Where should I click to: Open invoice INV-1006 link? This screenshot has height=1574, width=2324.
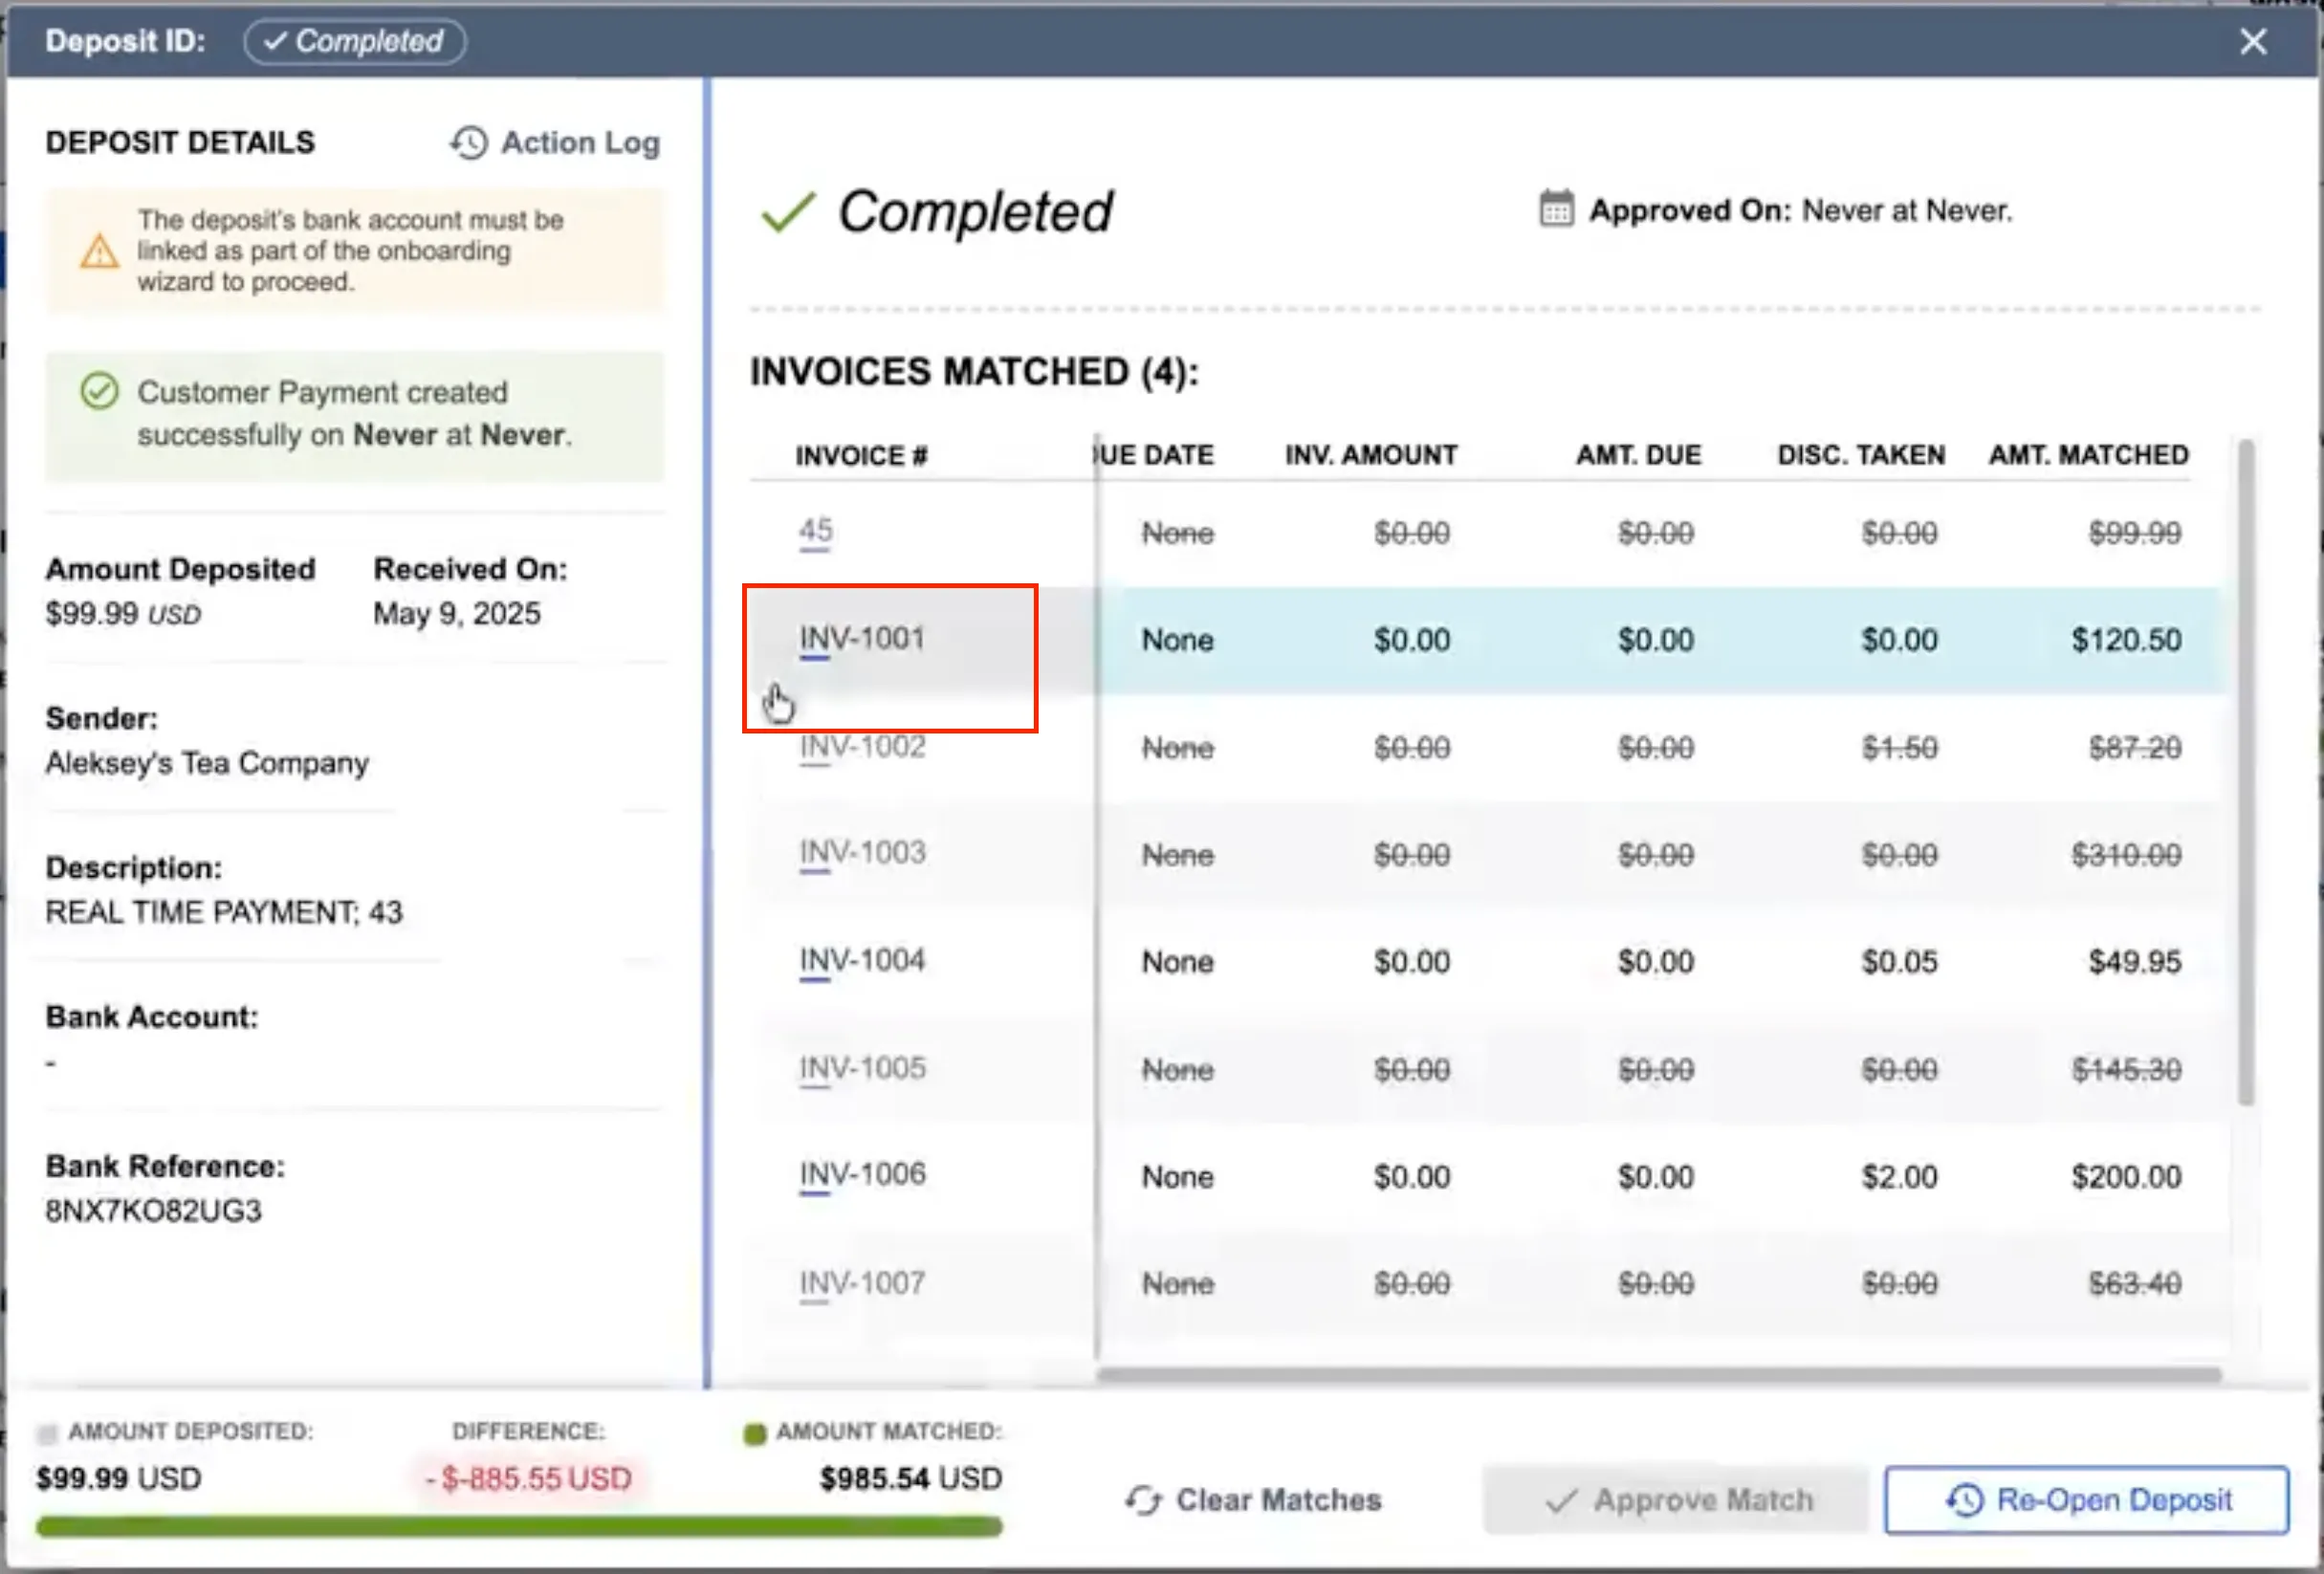coord(862,1175)
